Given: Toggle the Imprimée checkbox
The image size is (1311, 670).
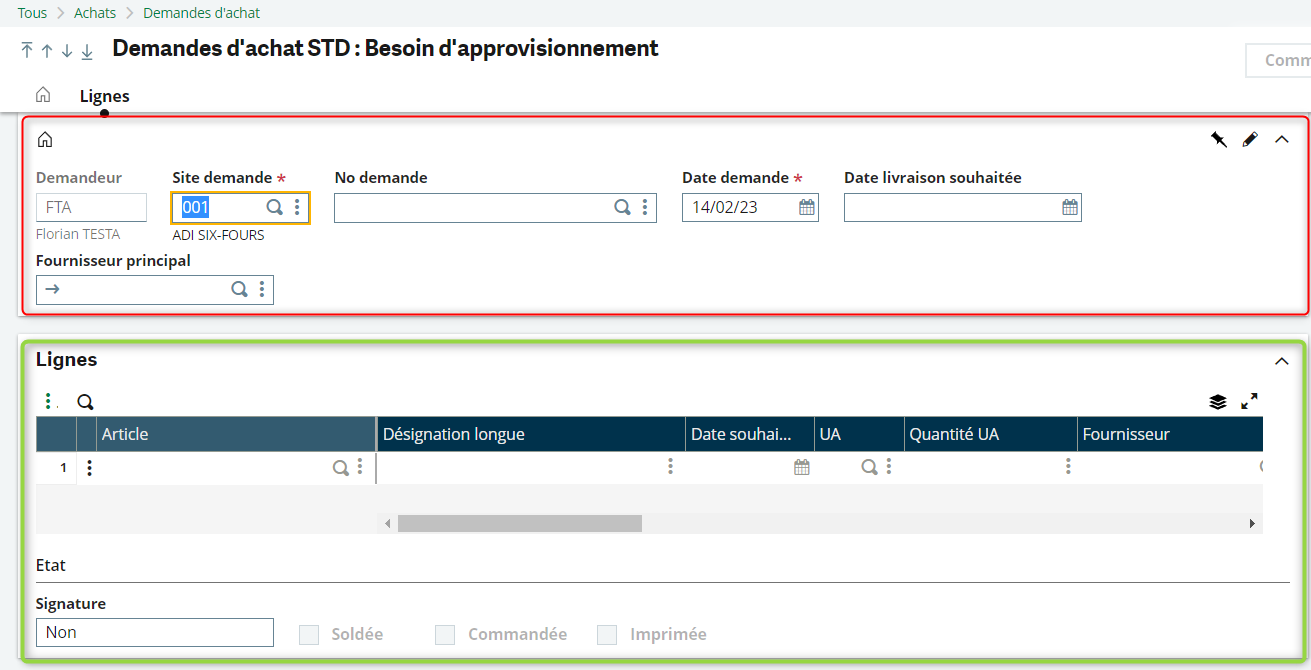Looking at the screenshot, I should coord(607,635).
